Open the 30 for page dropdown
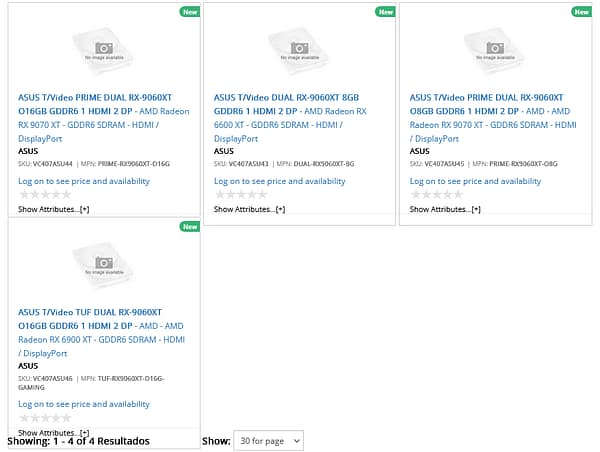The image size is (600, 452). [x=267, y=441]
